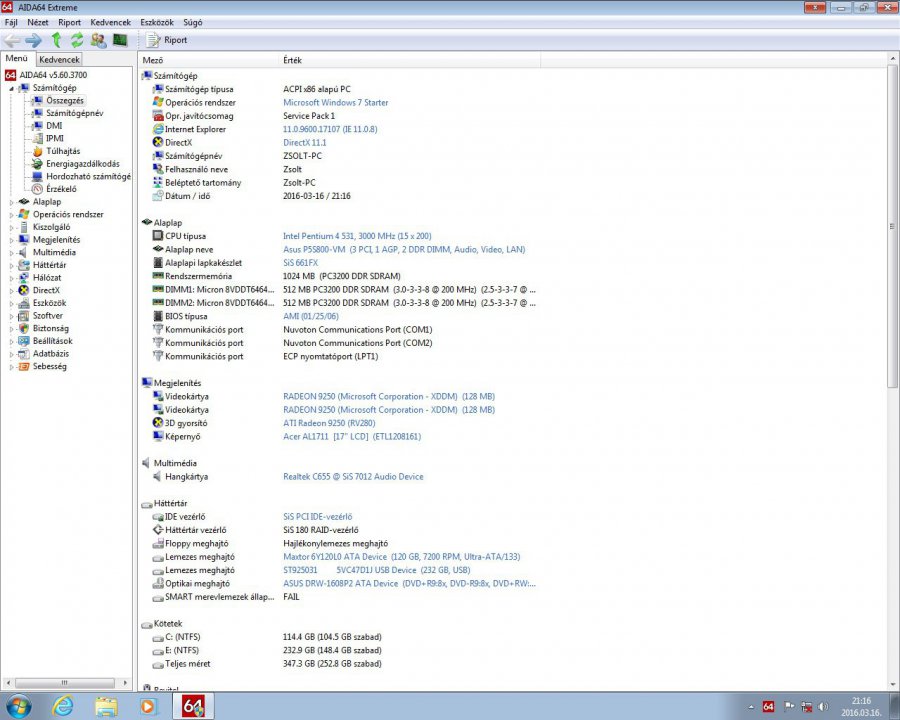Open the SiS 661FX chipset link

(x=300, y=263)
